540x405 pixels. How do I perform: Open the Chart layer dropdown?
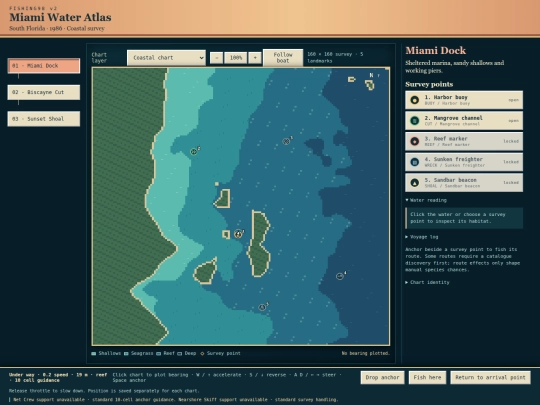point(166,58)
